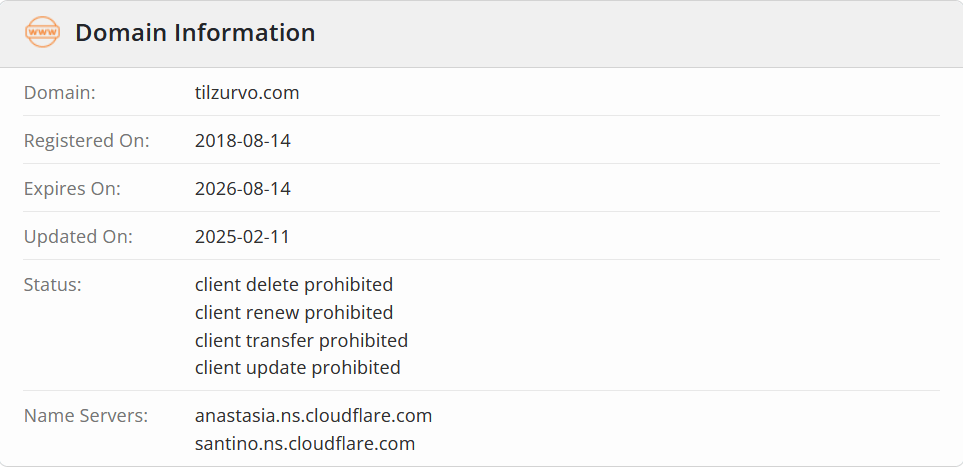Click the Registered On label
963x474 pixels.
[87, 141]
